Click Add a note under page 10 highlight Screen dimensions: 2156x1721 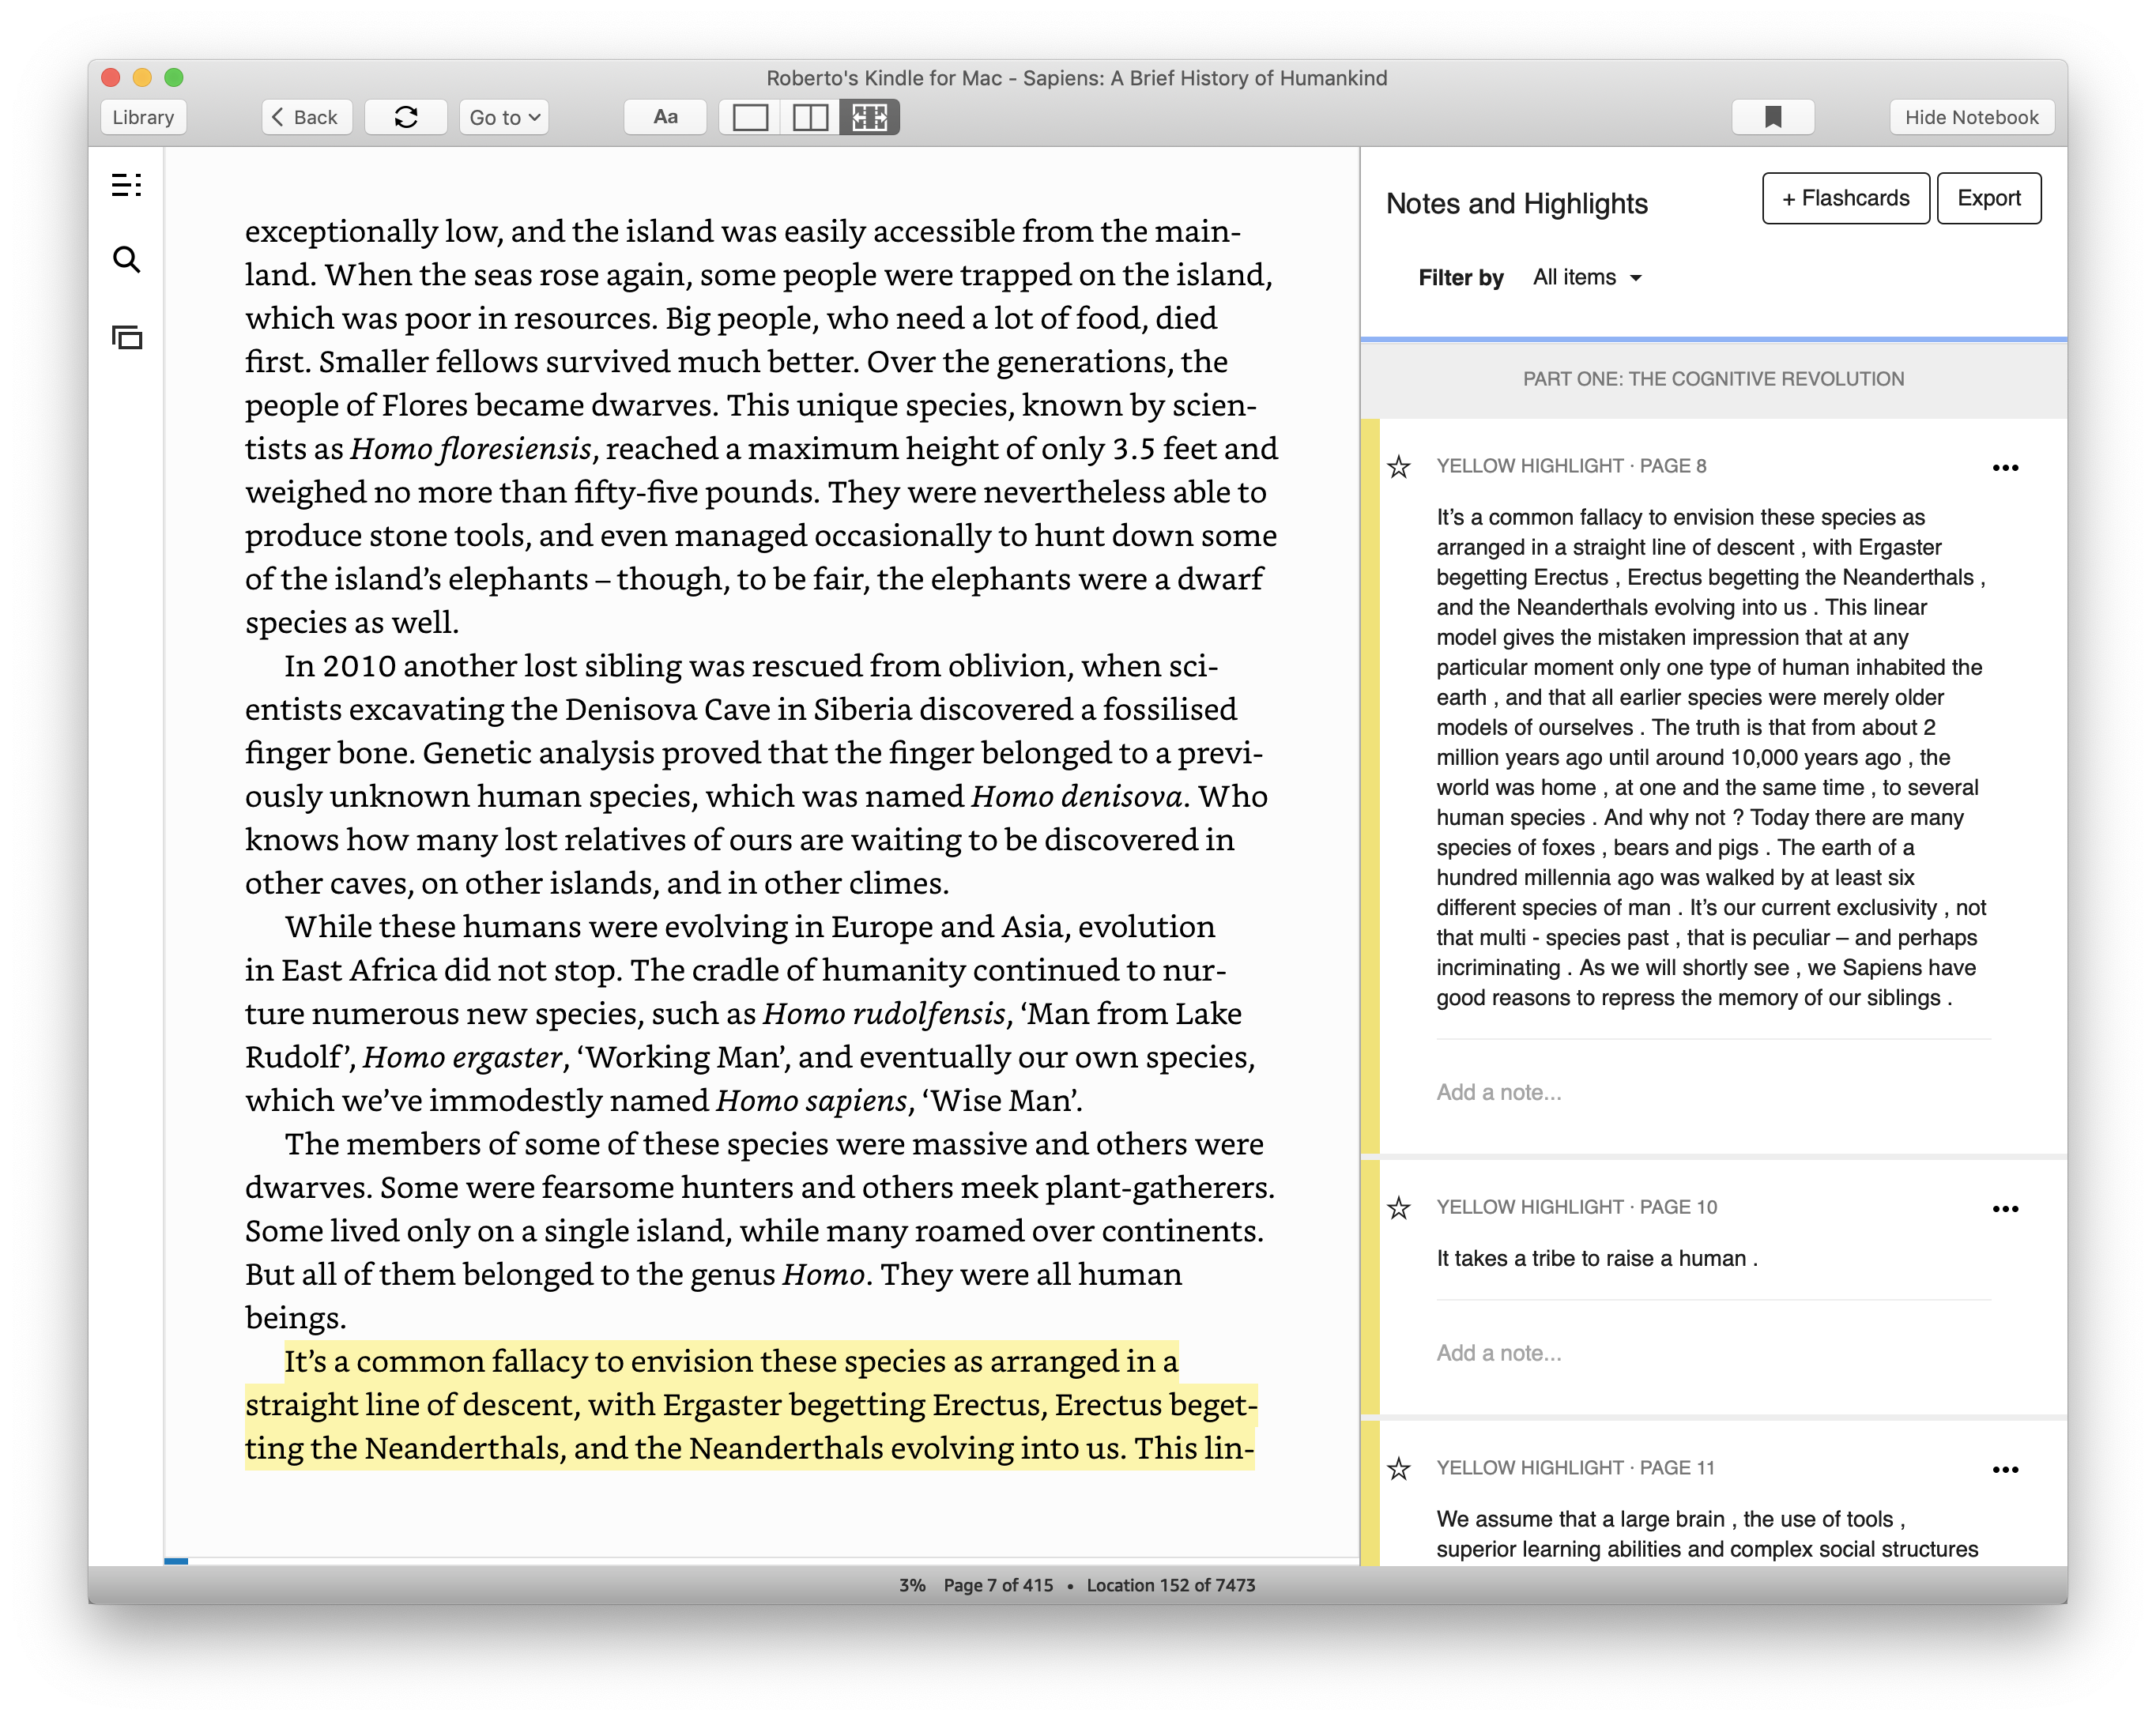(1499, 1353)
